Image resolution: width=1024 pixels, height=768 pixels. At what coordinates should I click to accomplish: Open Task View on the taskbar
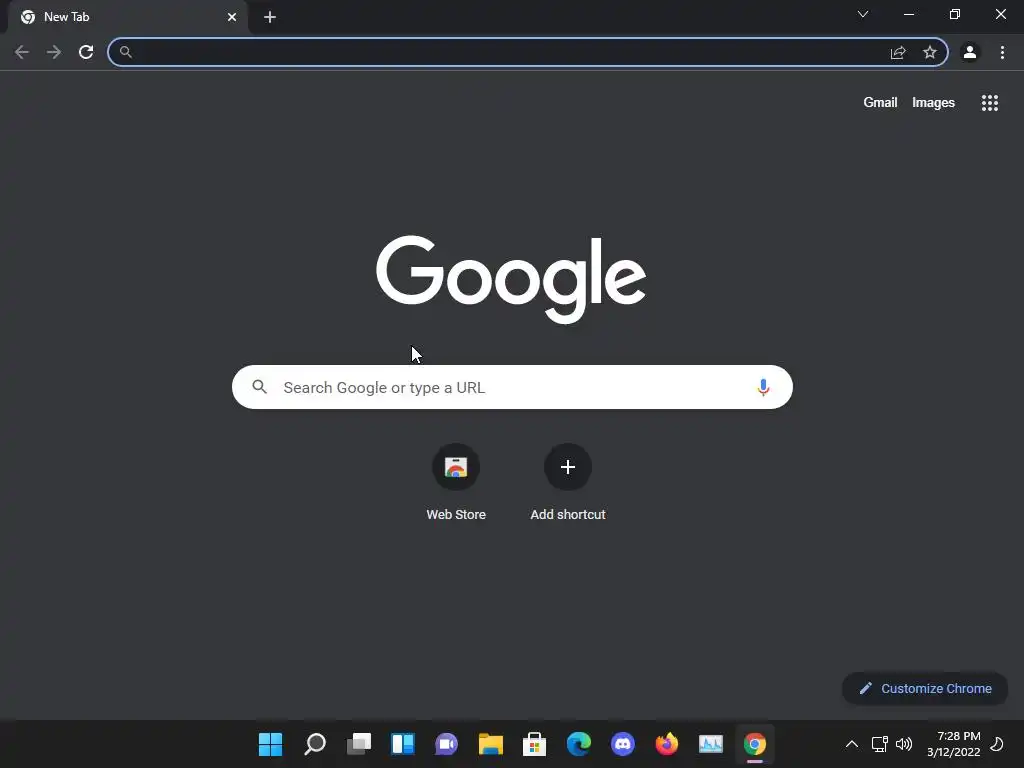(x=359, y=744)
